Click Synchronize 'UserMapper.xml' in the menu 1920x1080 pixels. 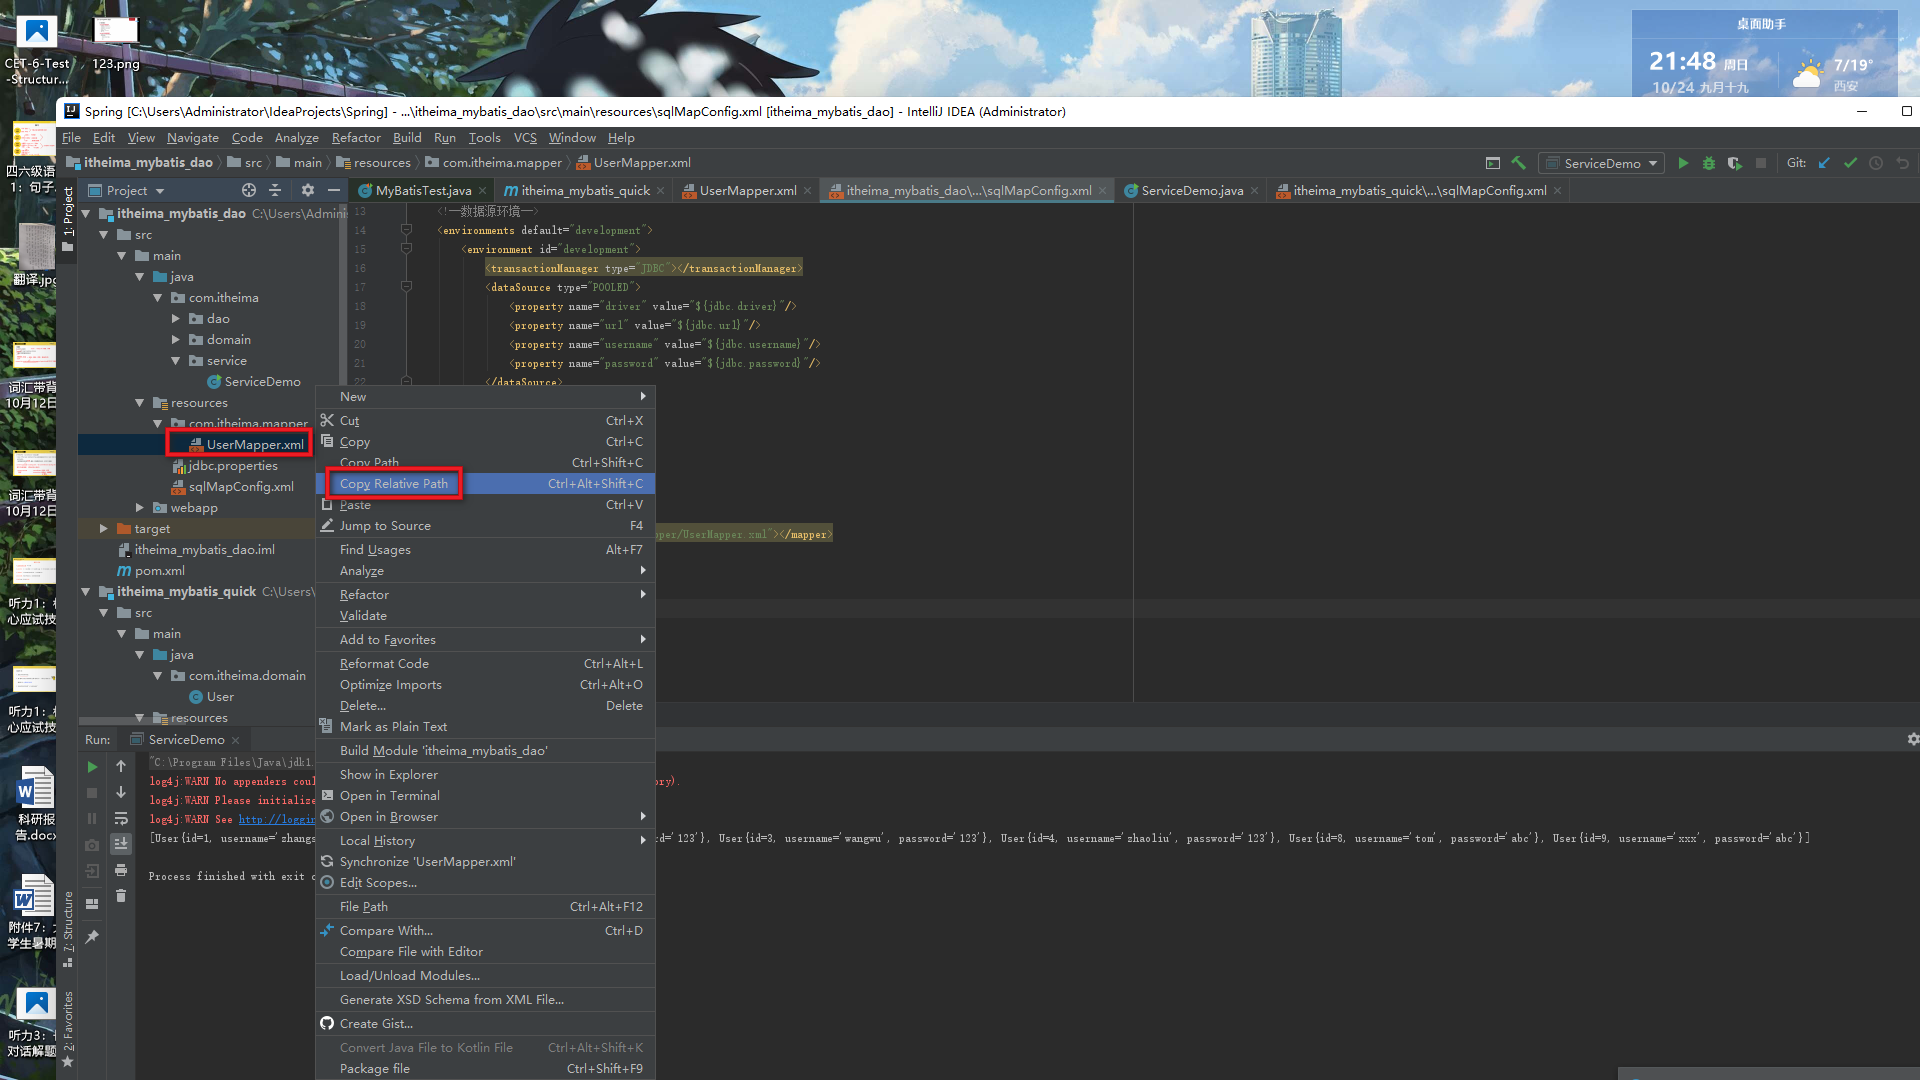point(428,861)
